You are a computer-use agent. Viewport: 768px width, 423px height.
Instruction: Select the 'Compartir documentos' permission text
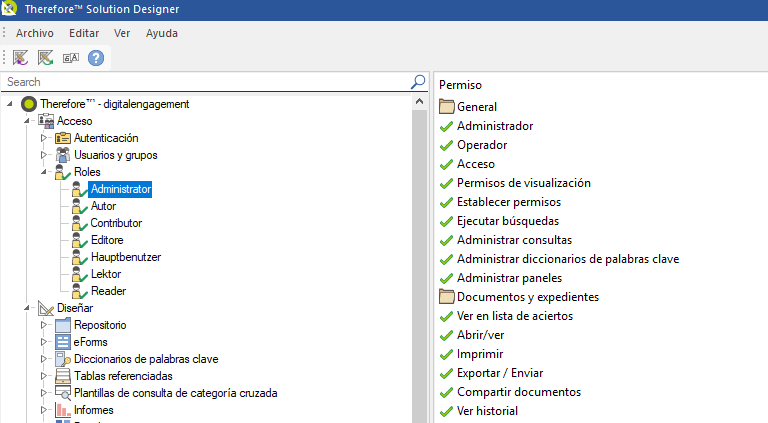coord(519,392)
